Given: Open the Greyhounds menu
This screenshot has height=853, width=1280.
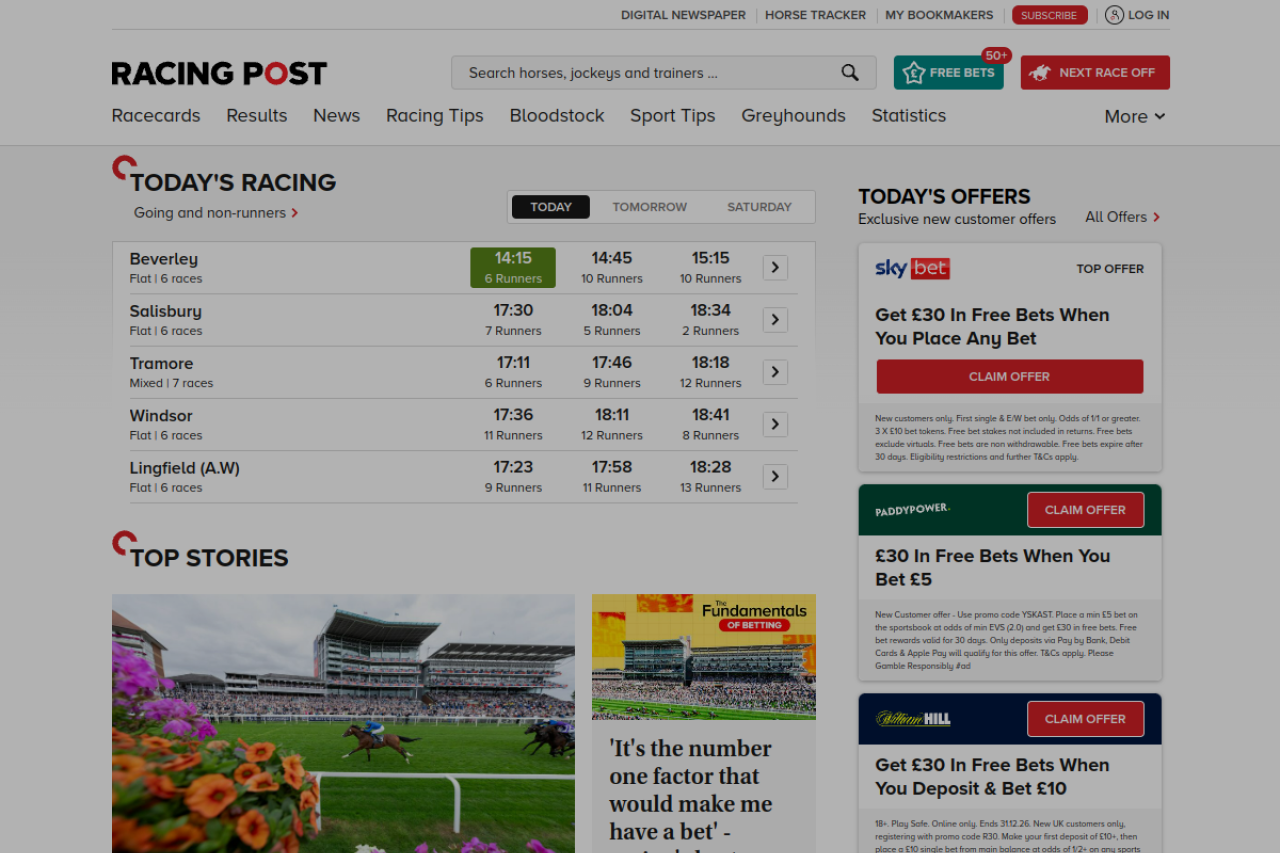Looking at the screenshot, I should [x=794, y=116].
